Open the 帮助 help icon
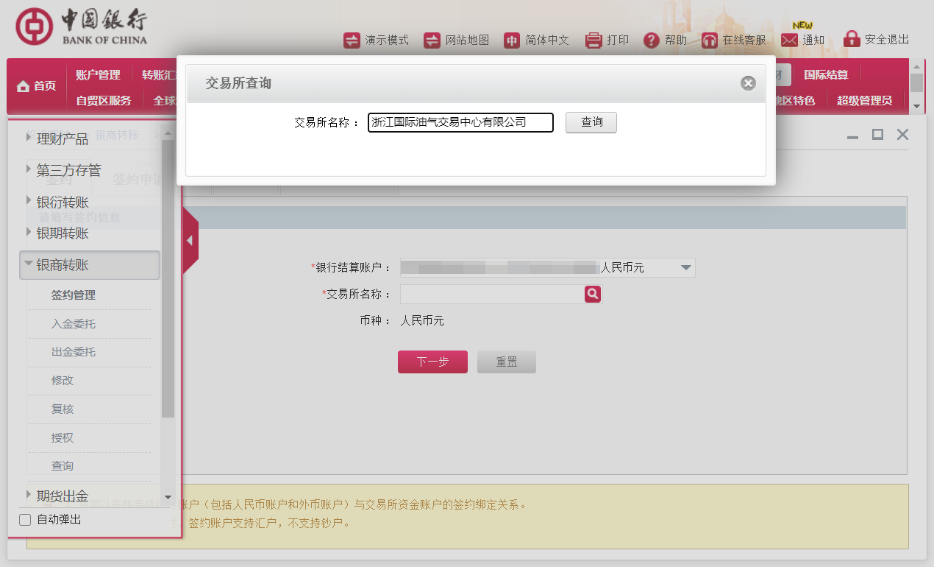934x567 pixels. click(x=651, y=40)
